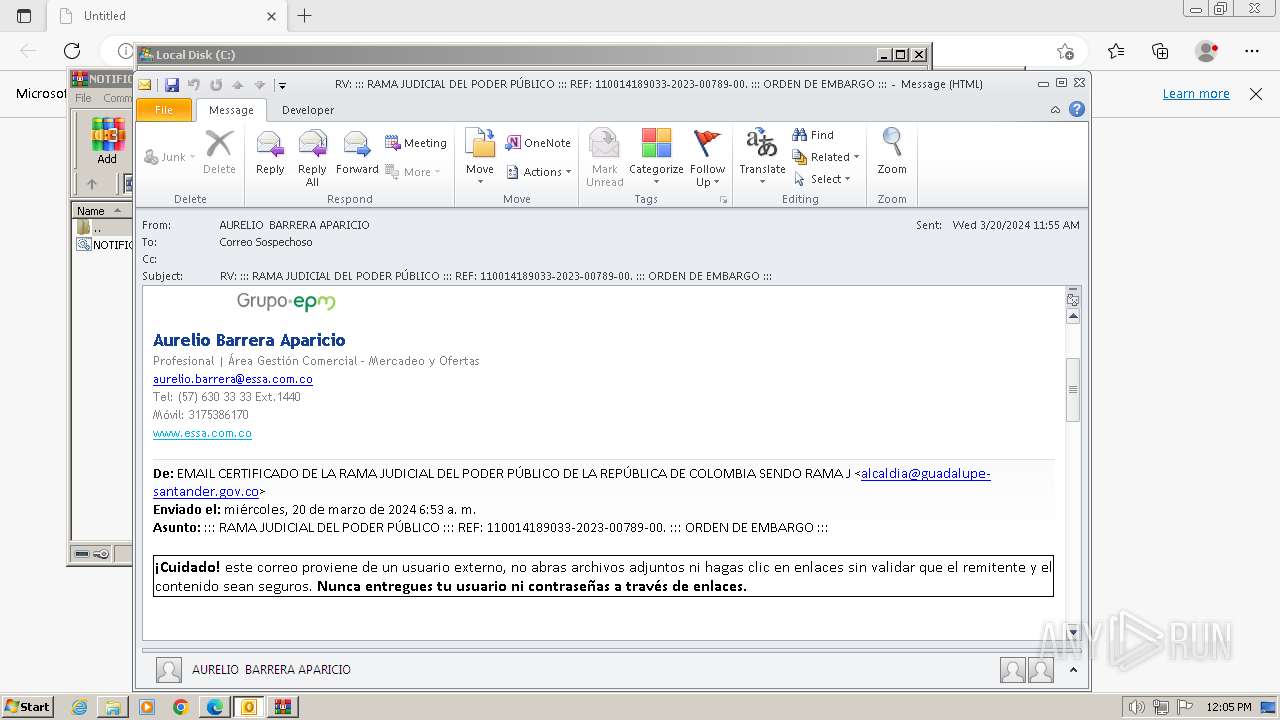The height and width of the screenshot is (720, 1280).
Task: Click the taskbar clock showing 12:05 PM
Action: (x=1229, y=707)
